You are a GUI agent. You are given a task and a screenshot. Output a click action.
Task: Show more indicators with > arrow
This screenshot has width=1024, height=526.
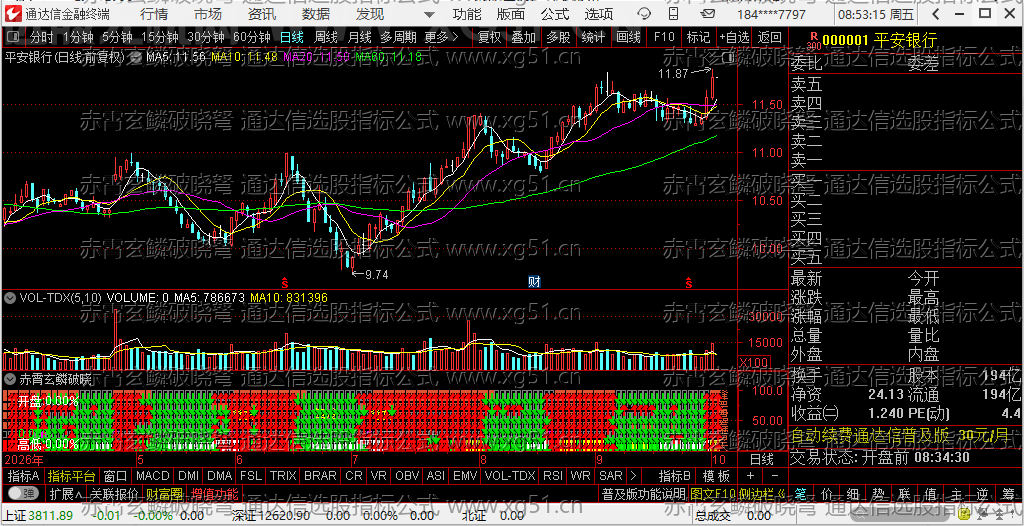pyautogui.click(x=632, y=476)
